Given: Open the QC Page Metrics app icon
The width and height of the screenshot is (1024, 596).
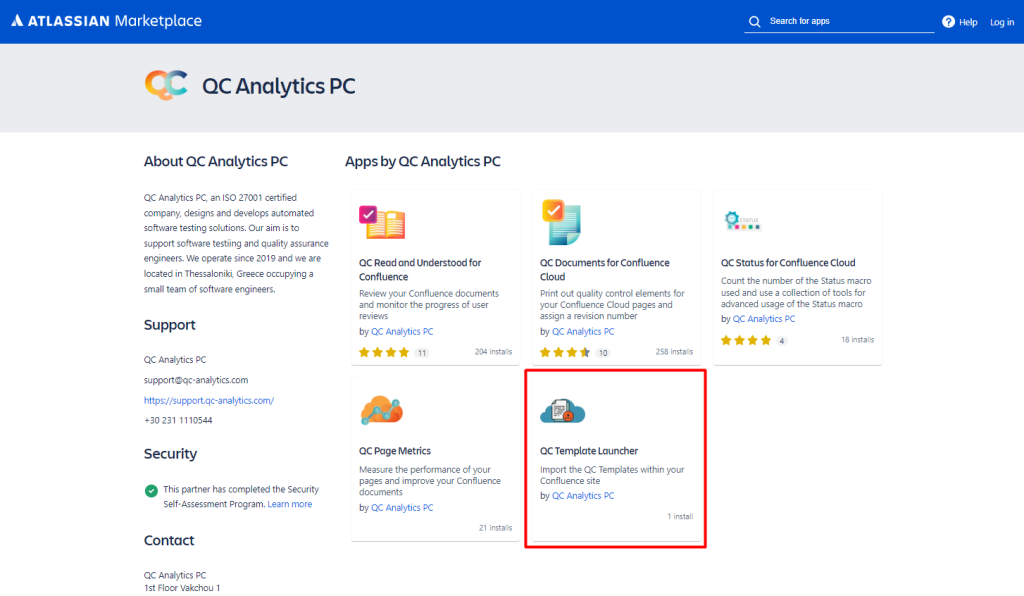Looking at the screenshot, I should (382, 410).
